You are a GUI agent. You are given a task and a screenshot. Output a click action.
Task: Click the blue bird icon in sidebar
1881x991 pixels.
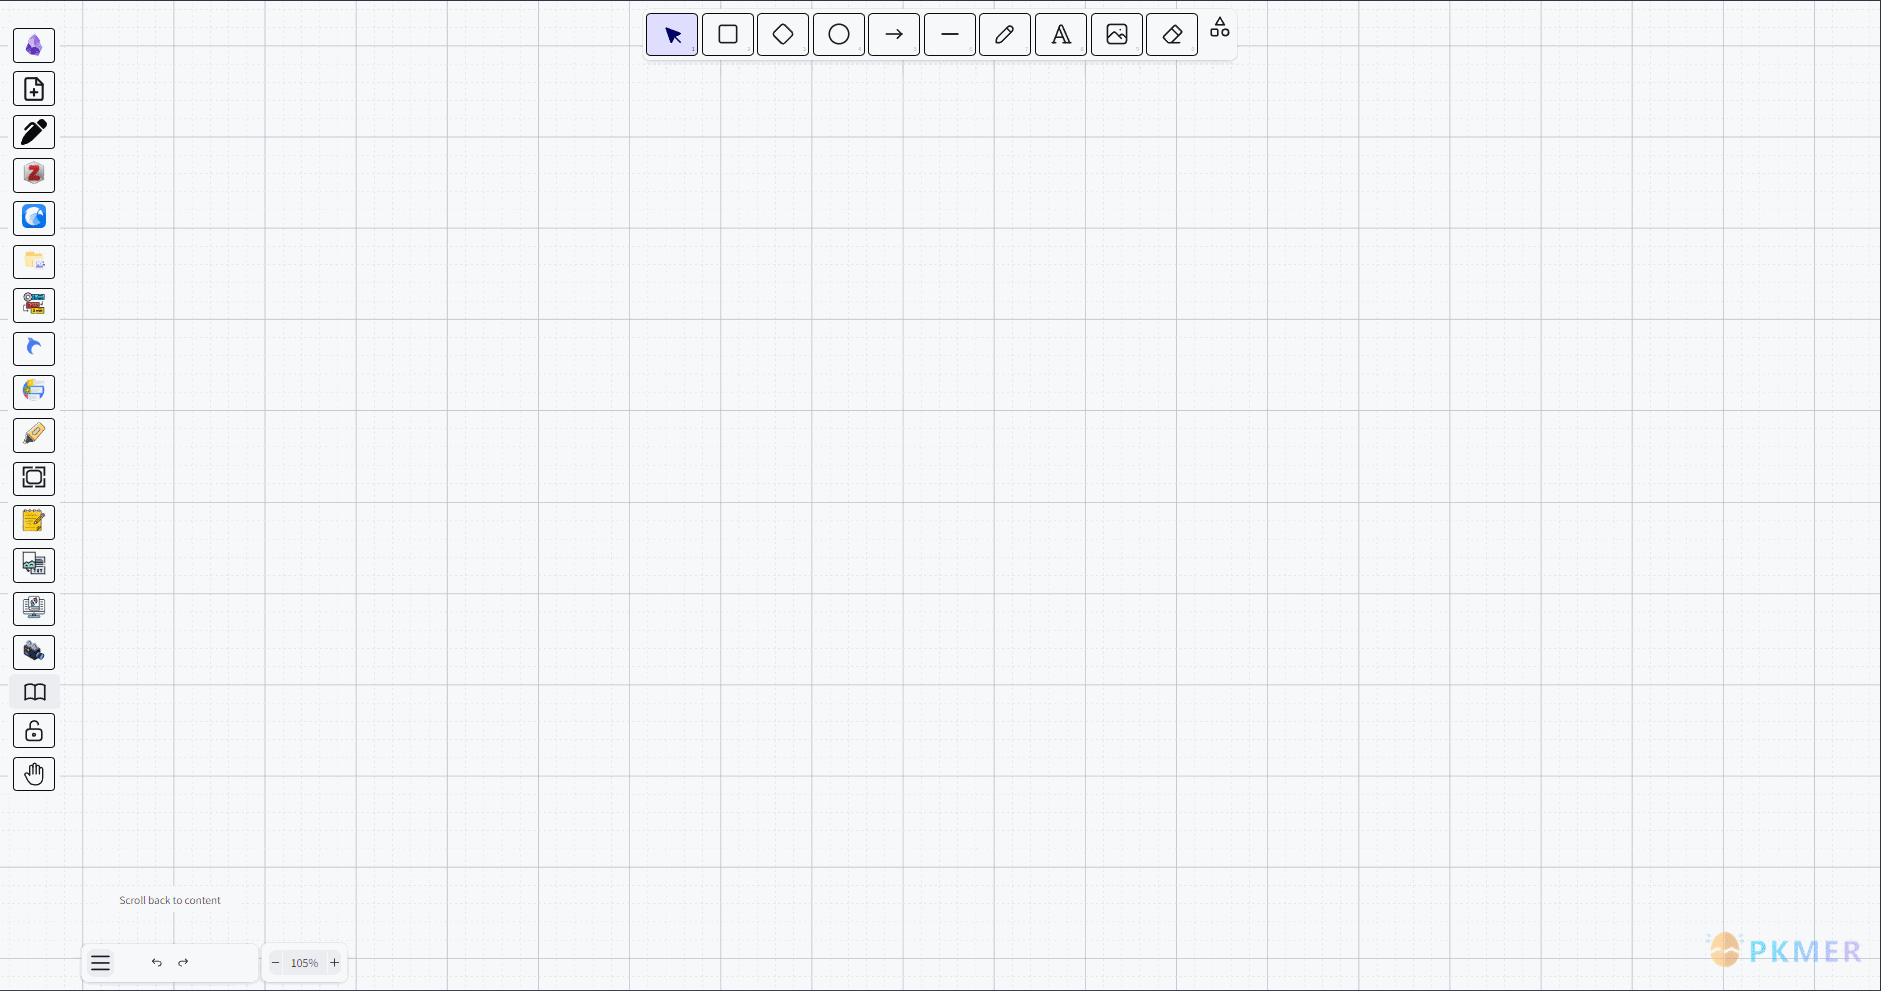(34, 349)
